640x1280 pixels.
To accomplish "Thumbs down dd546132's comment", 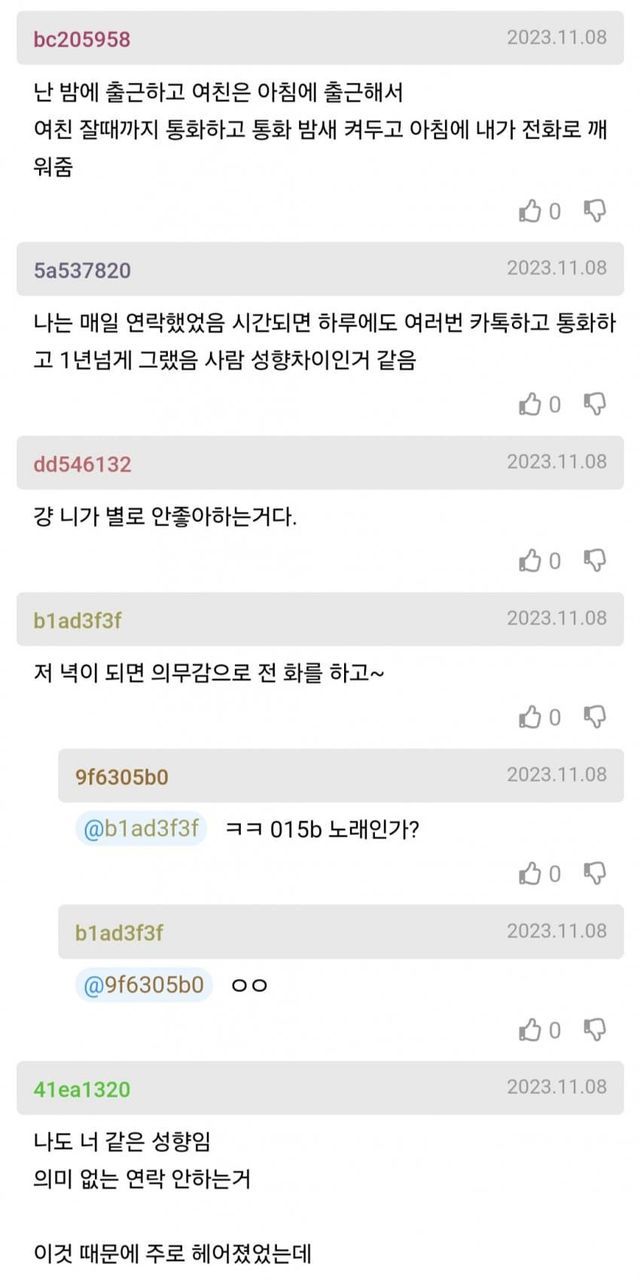I will [x=595, y=561].
